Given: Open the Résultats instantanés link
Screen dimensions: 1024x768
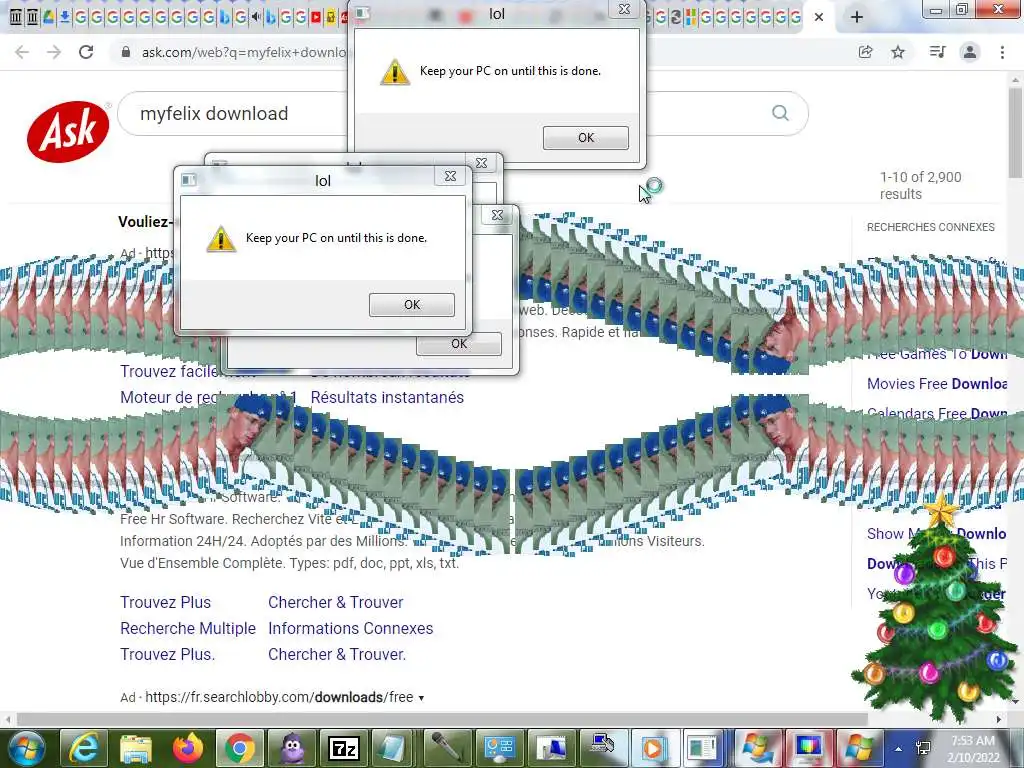Looking at the screenshot, I should 387,397.
